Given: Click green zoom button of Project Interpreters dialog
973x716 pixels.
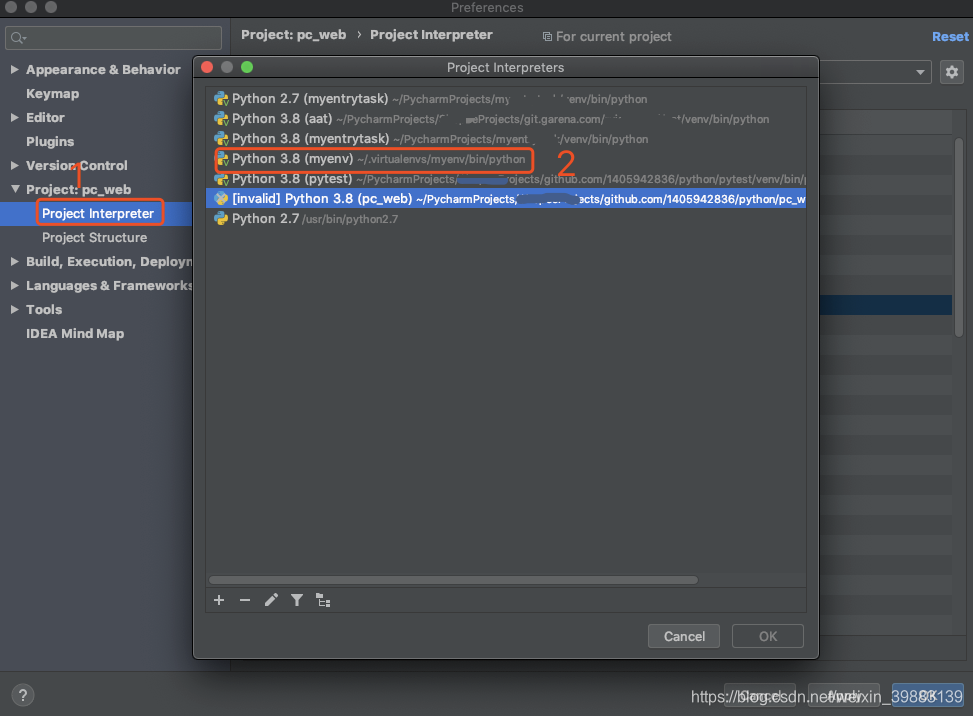Looking at the screenshot, I should tap(247, 67).
